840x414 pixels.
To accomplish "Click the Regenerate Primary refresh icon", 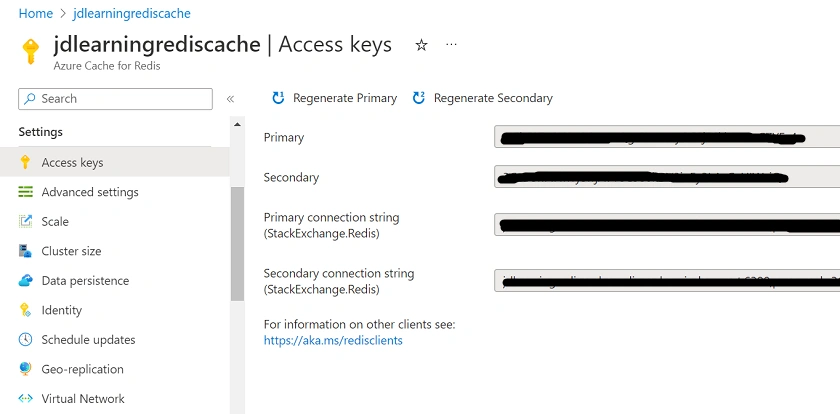I will coord(278,97).
